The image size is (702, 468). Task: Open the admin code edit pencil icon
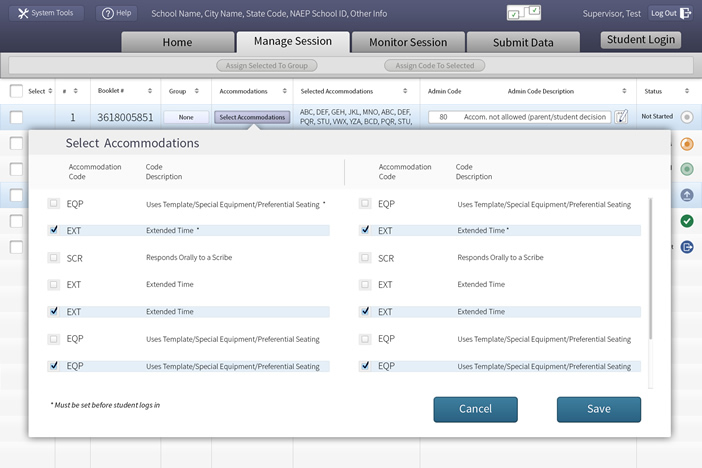point(621,117)
